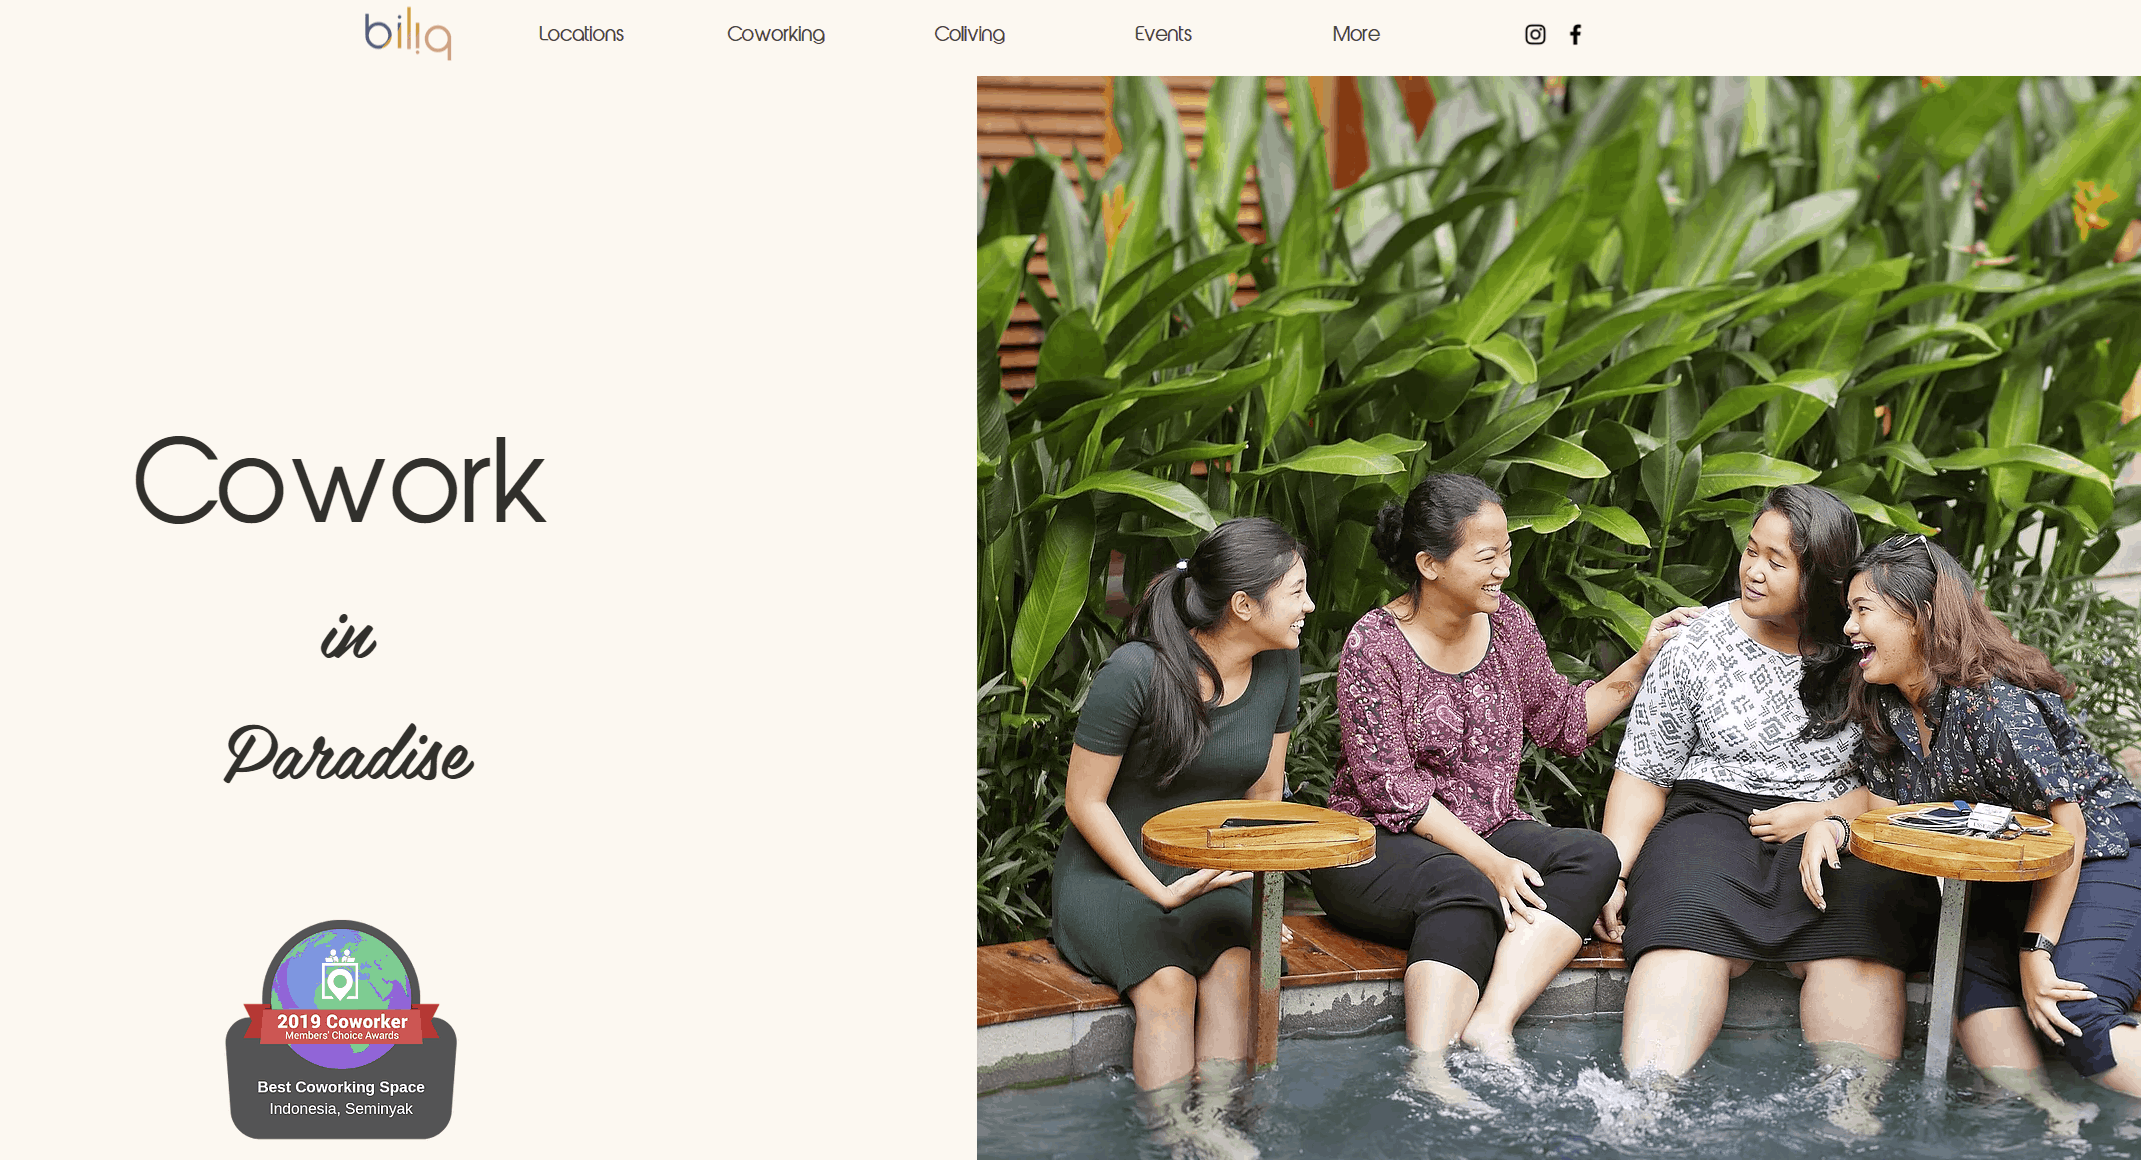Click the biliq logo in the header
Screen dimensions: 2141x1160
(408, 34)
